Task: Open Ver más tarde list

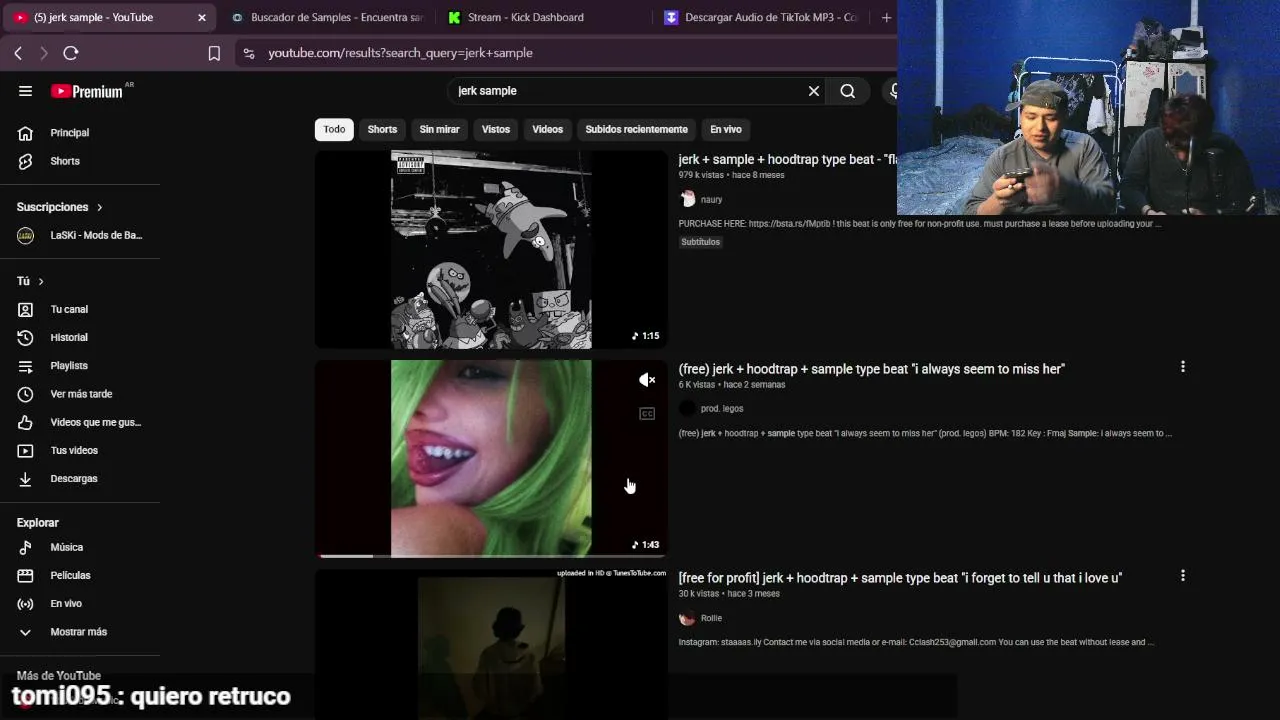Action: click(x=80, y=394)
